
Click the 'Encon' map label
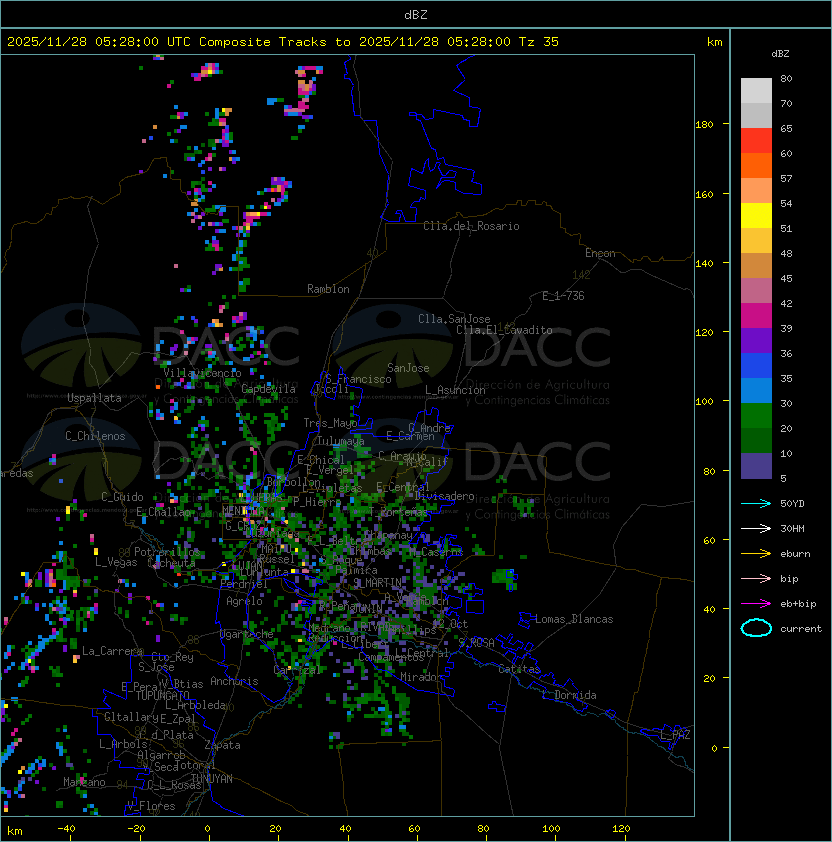600,253
